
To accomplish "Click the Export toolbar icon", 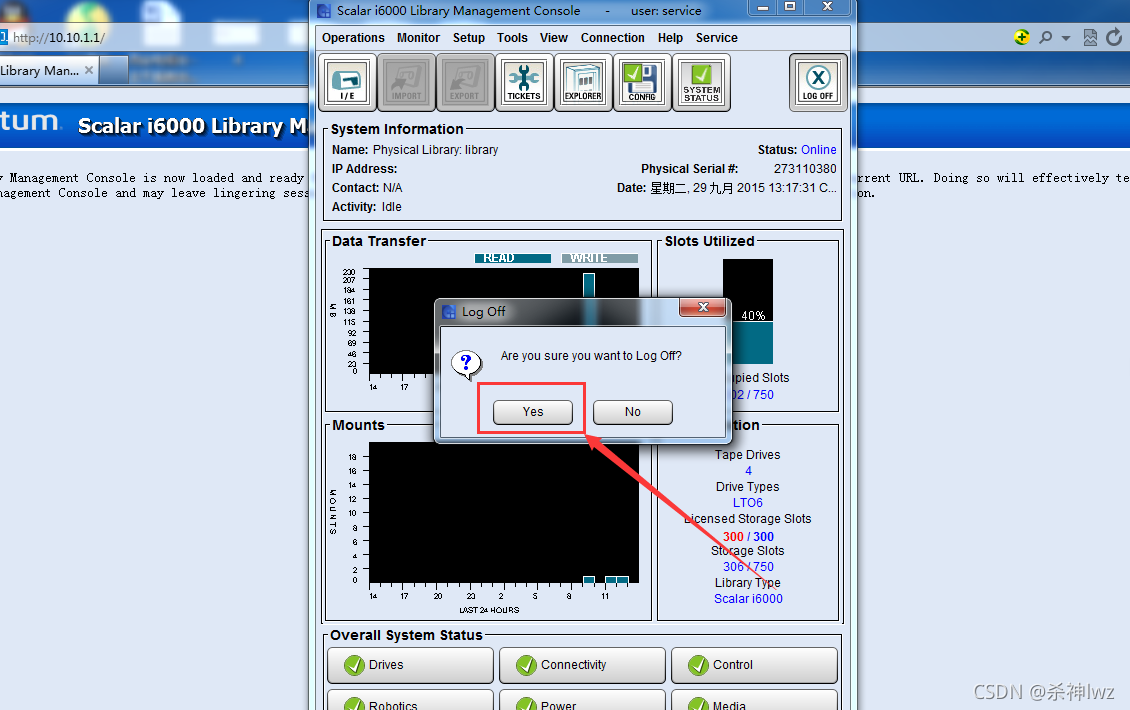I will (x=465, y=83).
